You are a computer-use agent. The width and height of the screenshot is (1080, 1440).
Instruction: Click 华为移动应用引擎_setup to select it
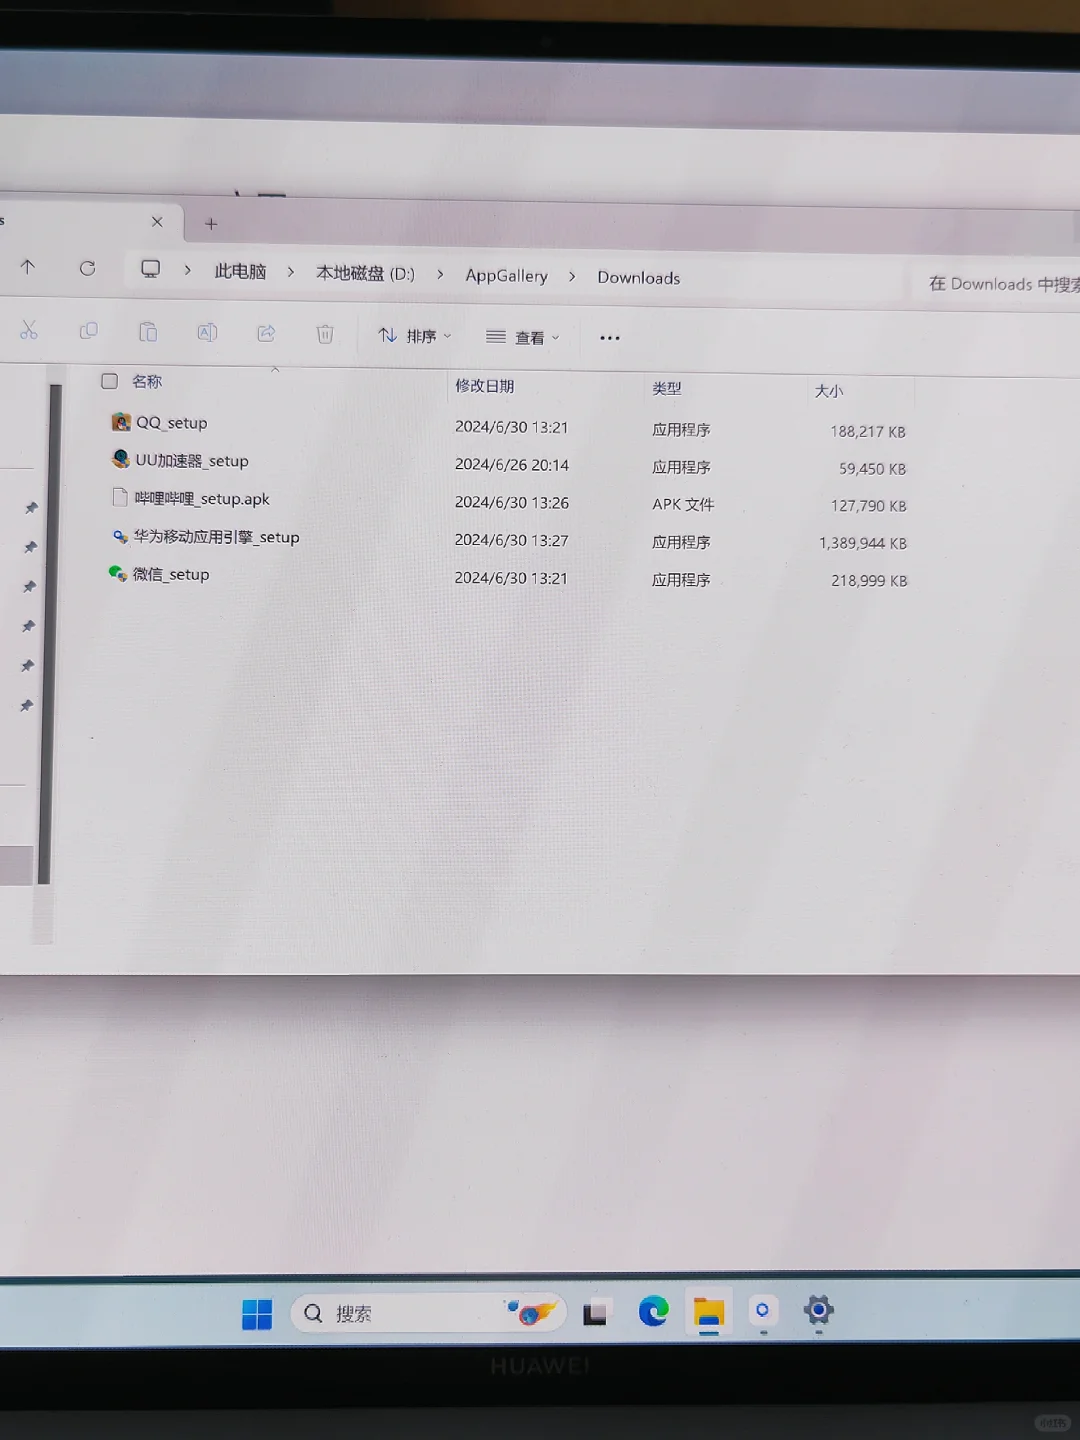point(214,538)
